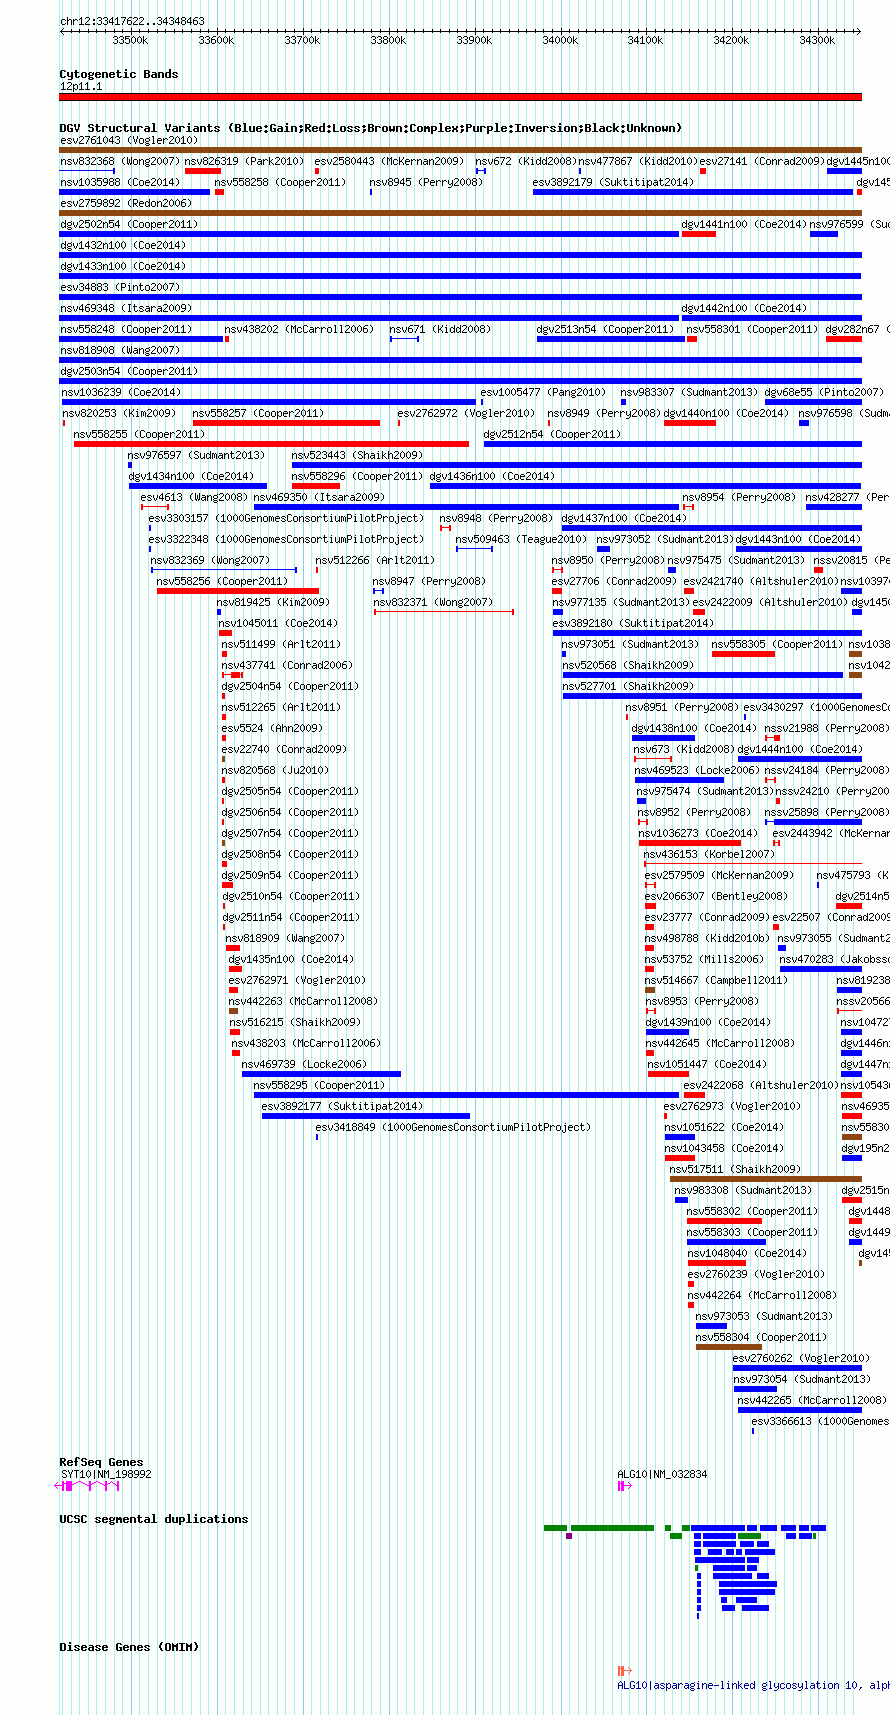This screenshot has width=890, height=1715.
Task: Select nsv820253 (Kim2009) variant label
Action: [119, 413]
